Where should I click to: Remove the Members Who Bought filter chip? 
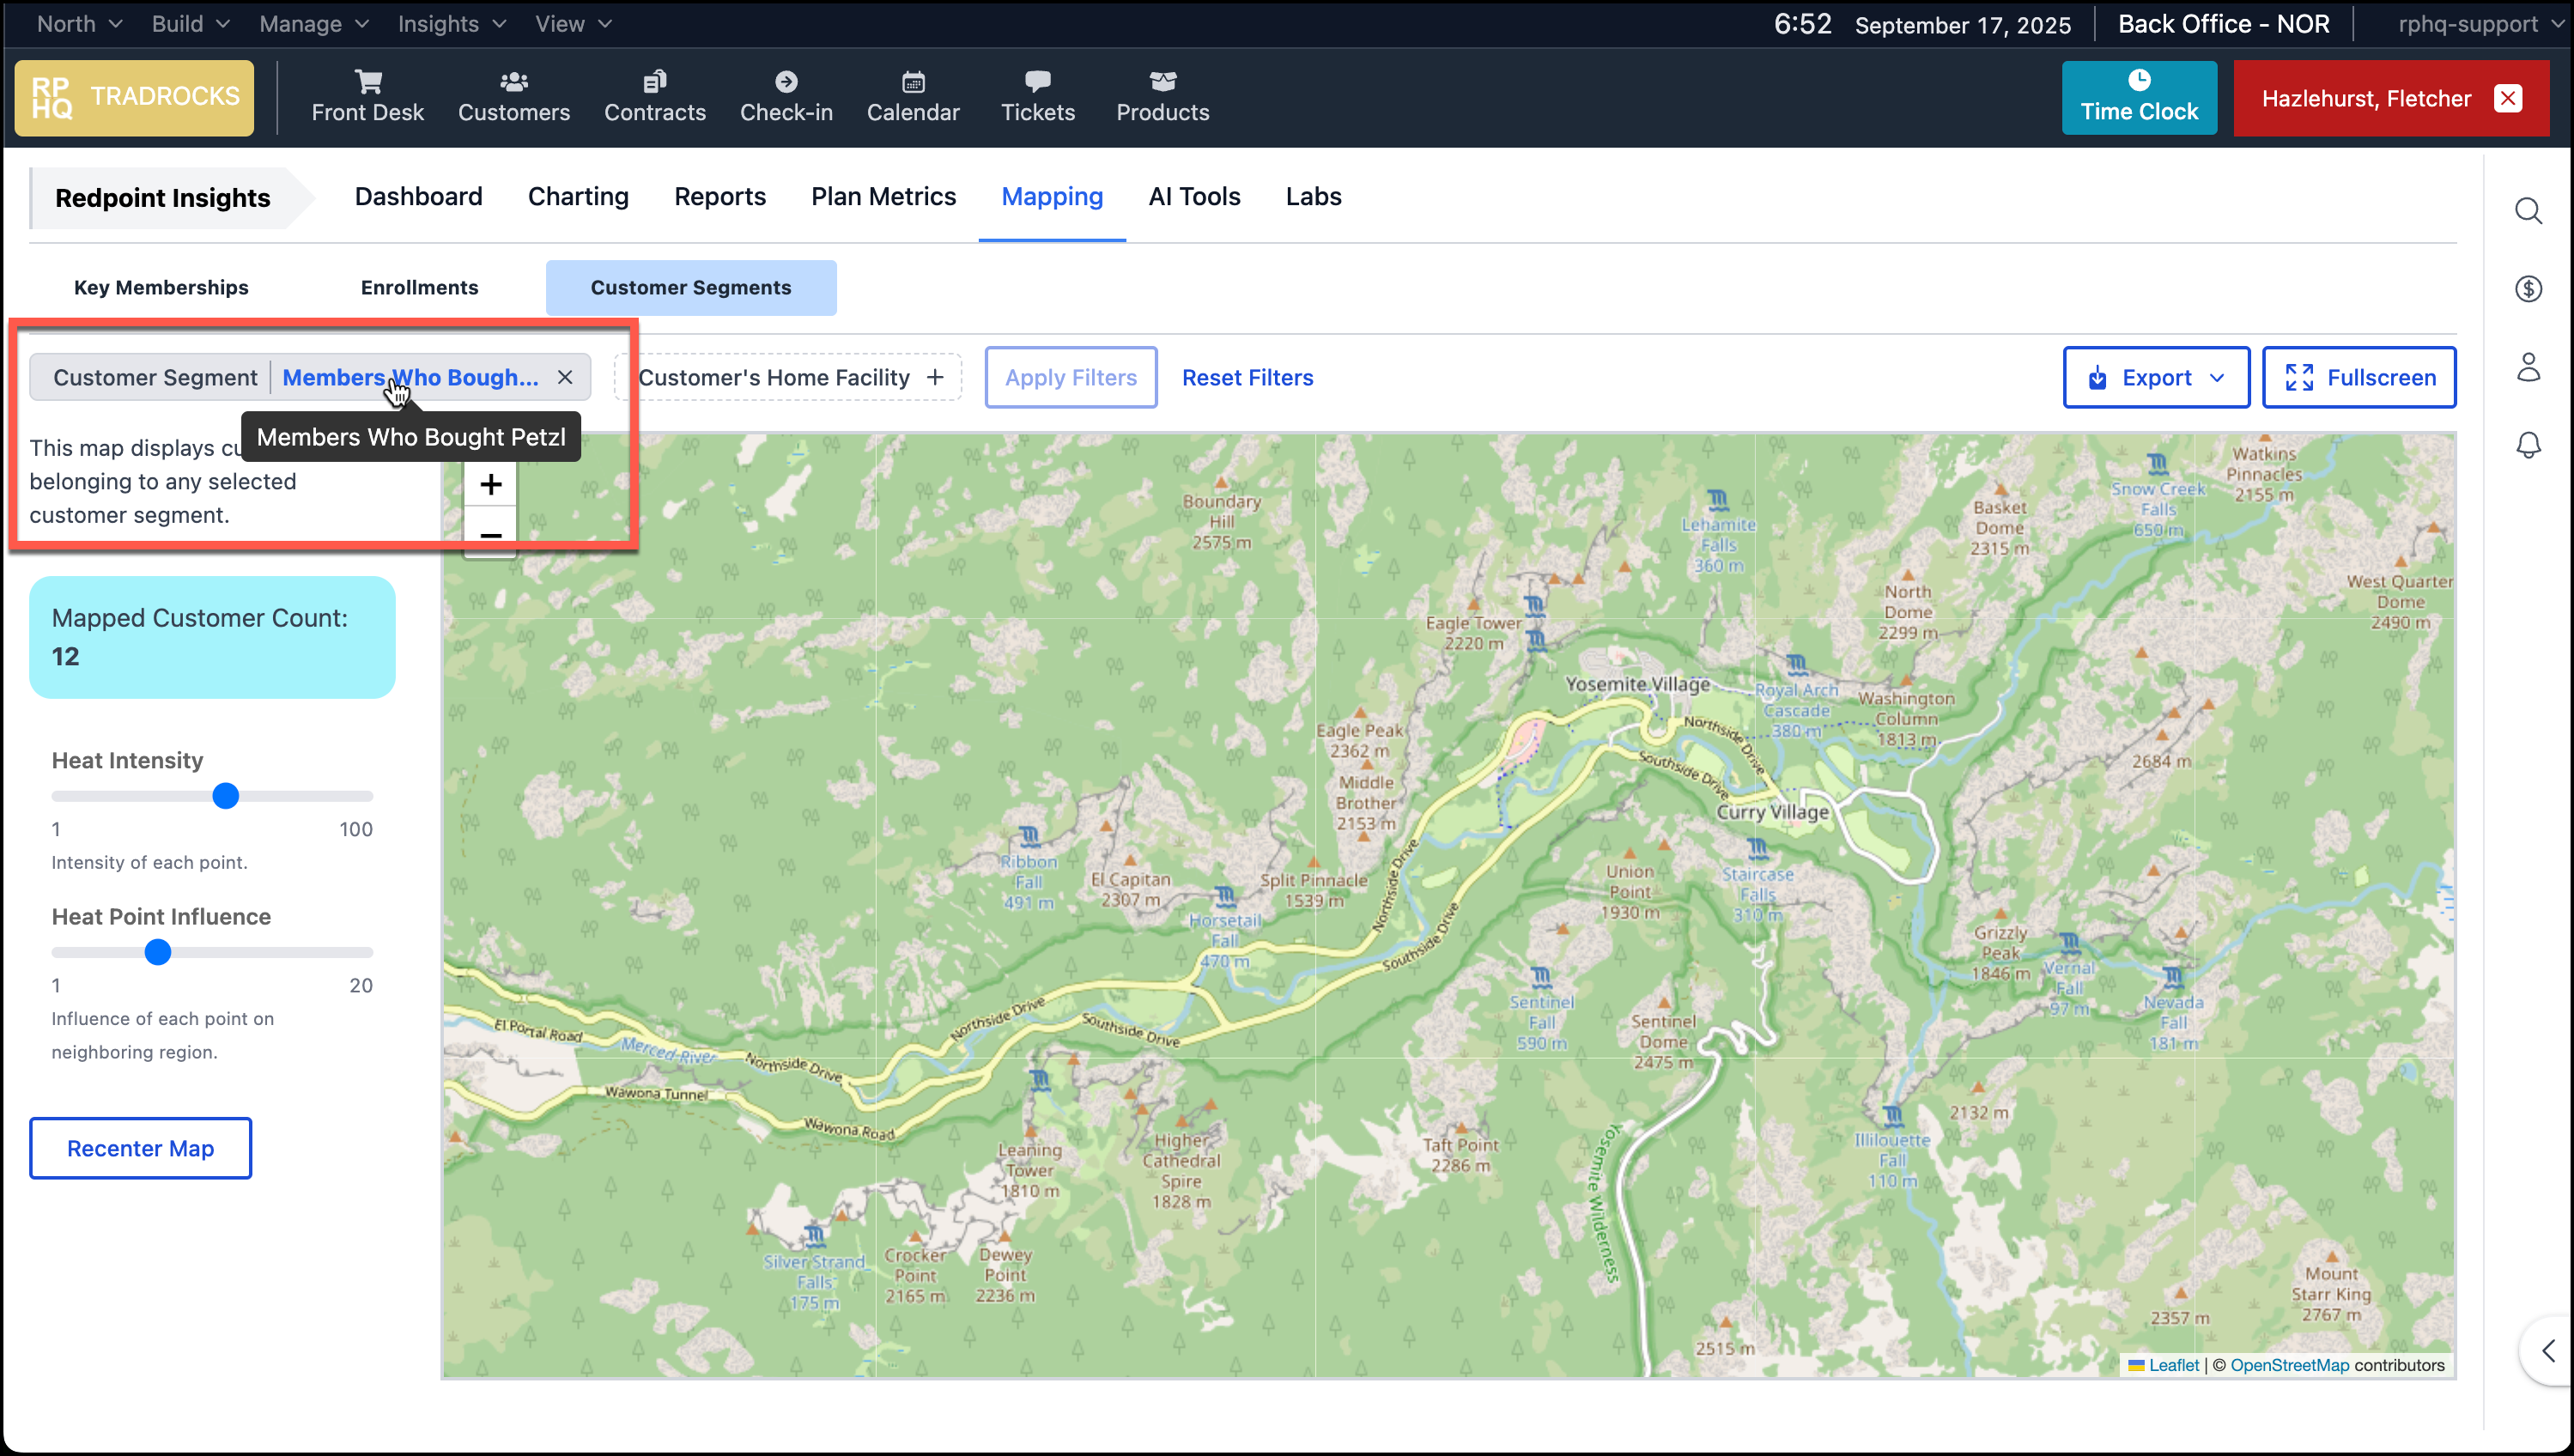[565, 377]
